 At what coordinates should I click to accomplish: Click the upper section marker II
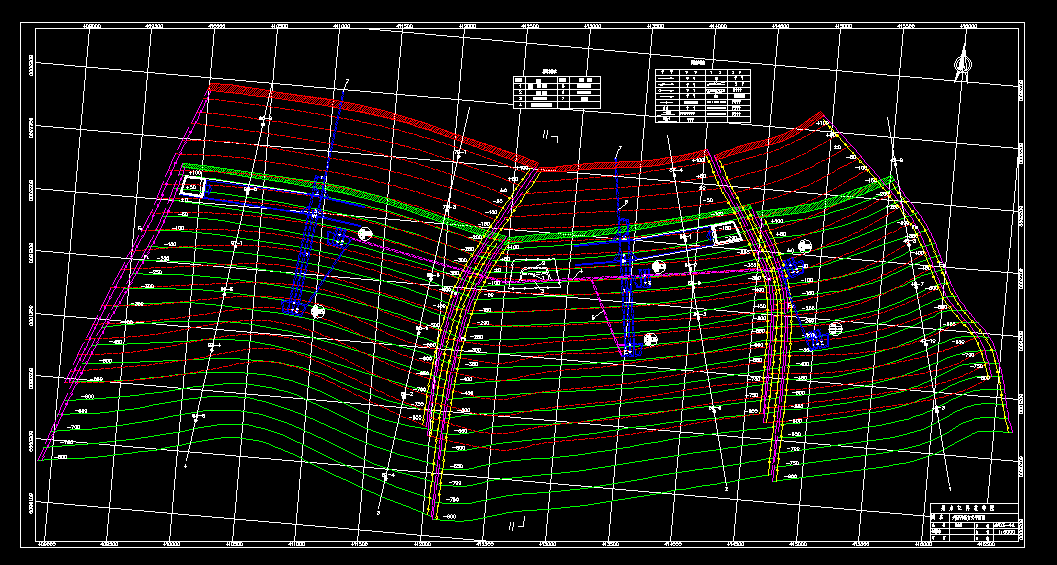pos(551,137)
